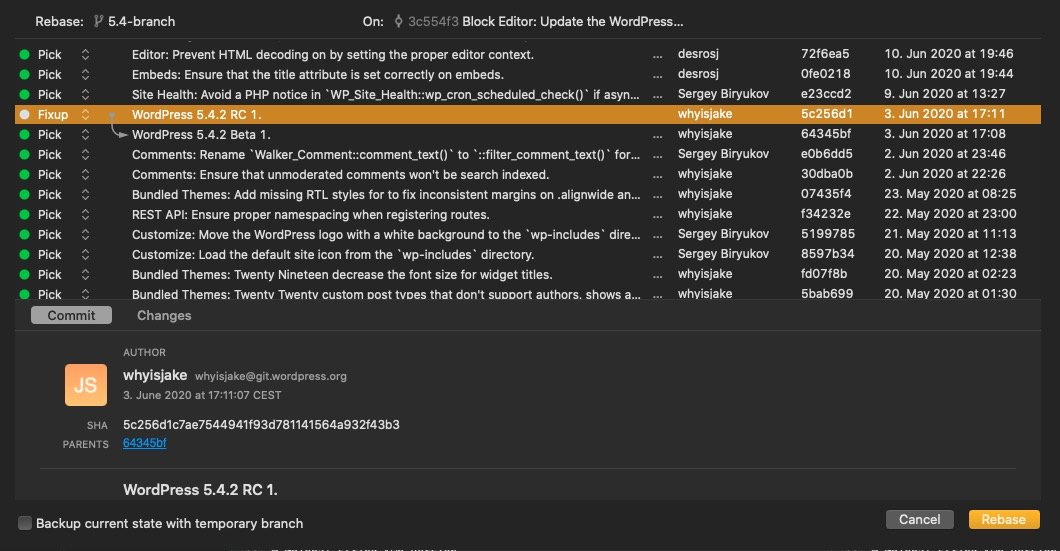Open action stepper for 'Comments: Ensure that unmoderated' row
Image resolution: width=1060 pixels, height=551 pixels.
85,174
